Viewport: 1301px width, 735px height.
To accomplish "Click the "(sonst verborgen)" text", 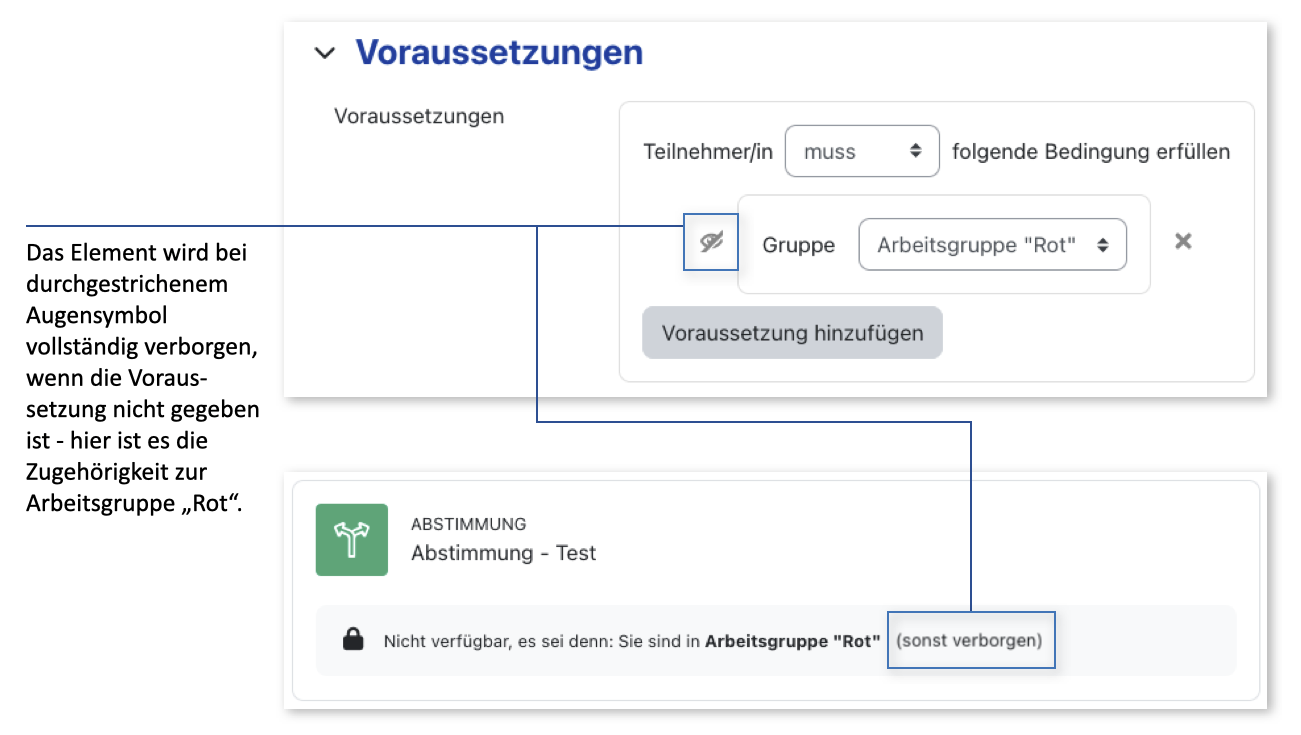I will point(969,640).
